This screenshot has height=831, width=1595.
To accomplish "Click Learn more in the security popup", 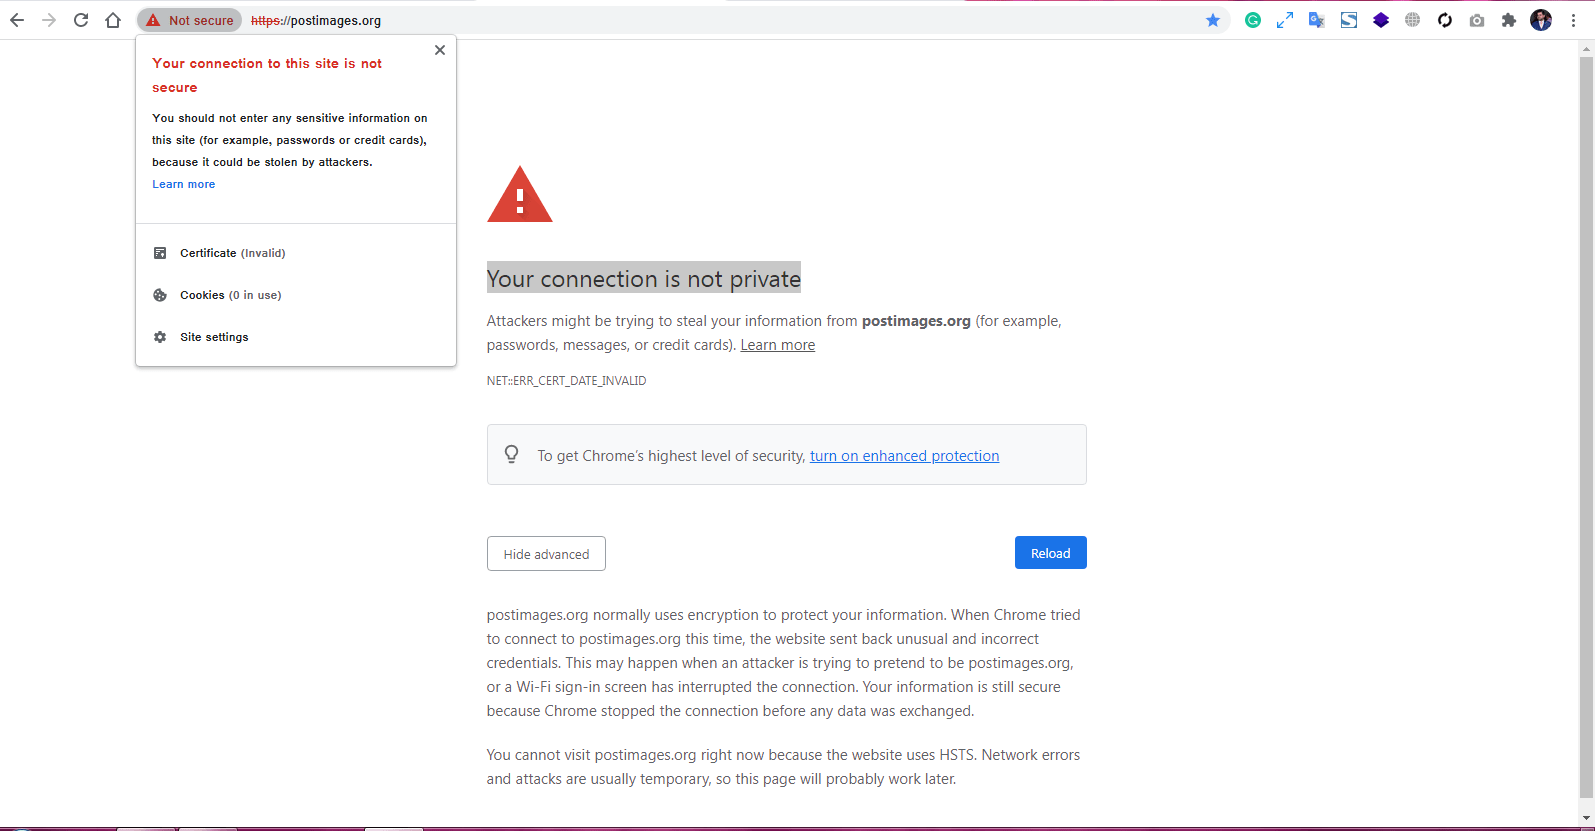I will 184,184.
